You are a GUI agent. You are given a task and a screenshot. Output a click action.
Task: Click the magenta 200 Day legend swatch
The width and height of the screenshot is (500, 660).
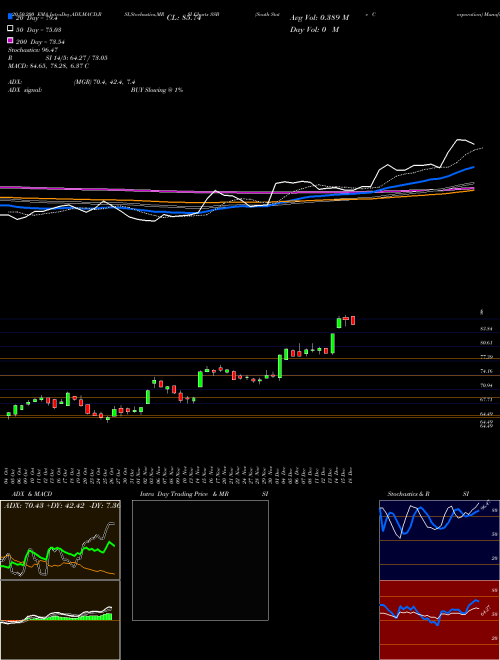[x=10, y=41]
